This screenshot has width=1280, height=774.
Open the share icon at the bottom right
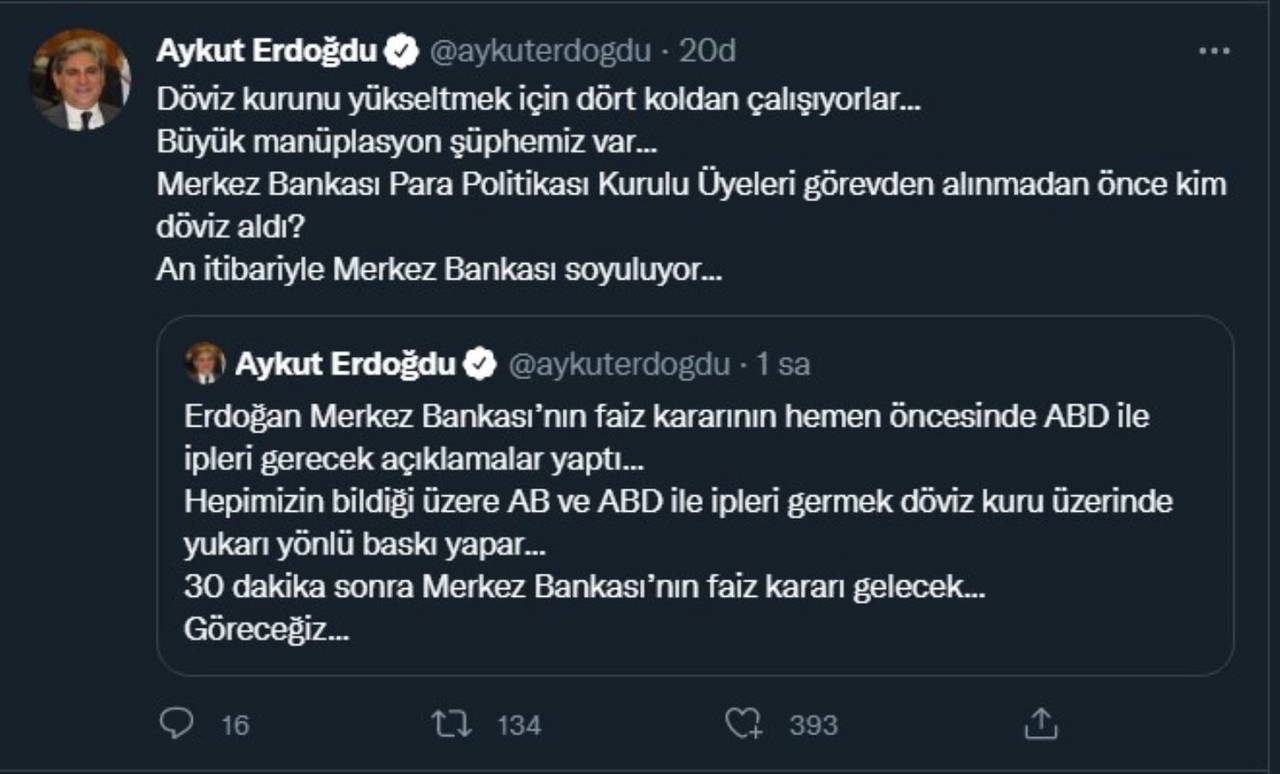tap(1041, 723)
